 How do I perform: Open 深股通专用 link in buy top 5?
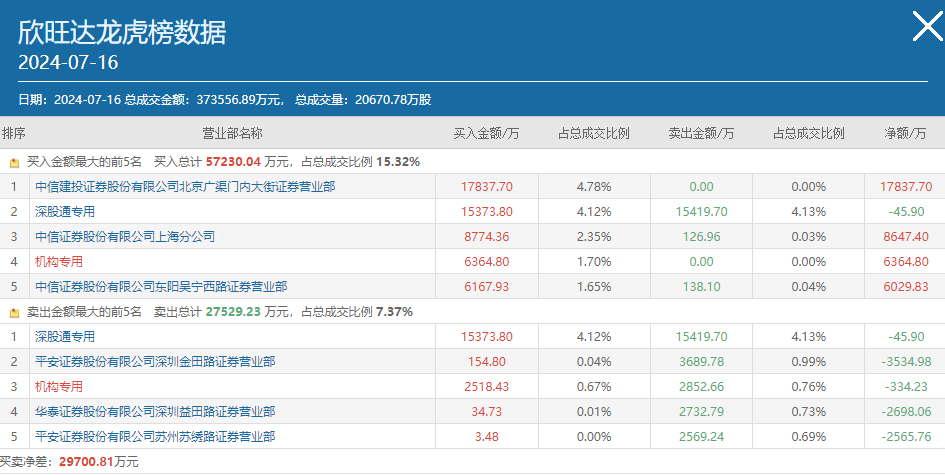[65, 212]
